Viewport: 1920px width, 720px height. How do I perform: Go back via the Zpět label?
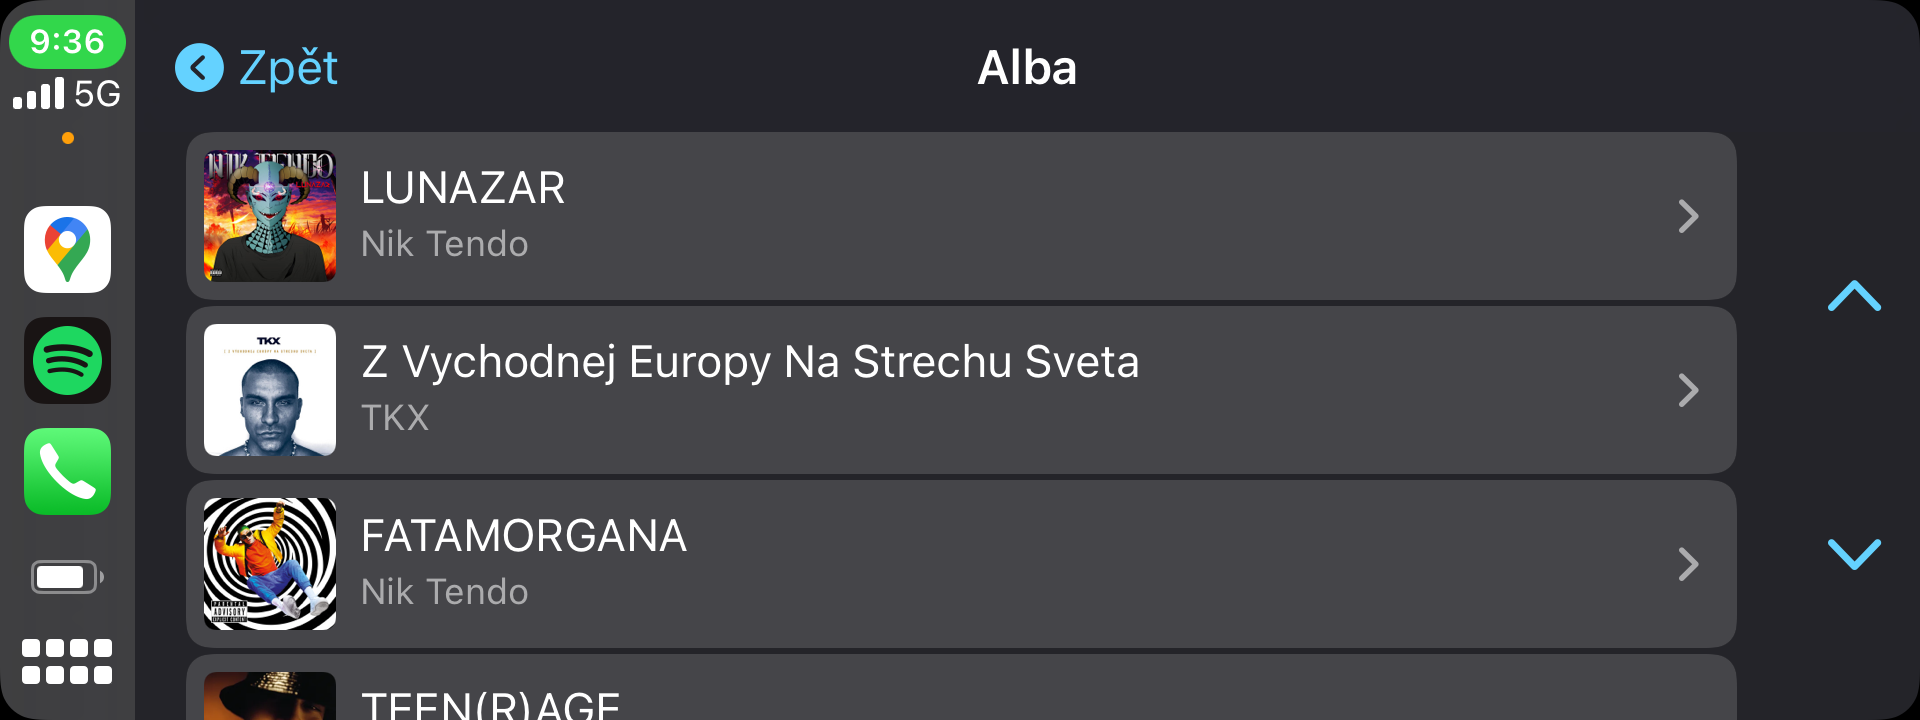288,68
